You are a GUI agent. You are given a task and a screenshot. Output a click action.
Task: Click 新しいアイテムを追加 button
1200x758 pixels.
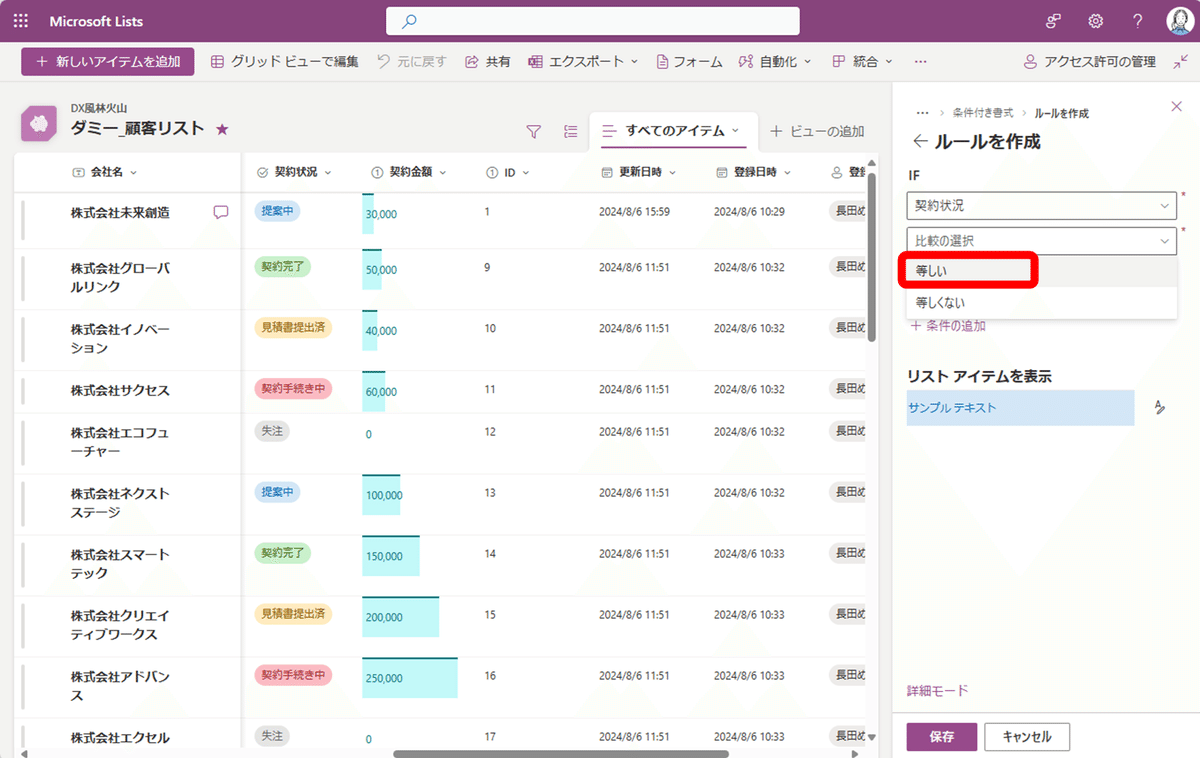pyautogui.click(x=107, y=62)
